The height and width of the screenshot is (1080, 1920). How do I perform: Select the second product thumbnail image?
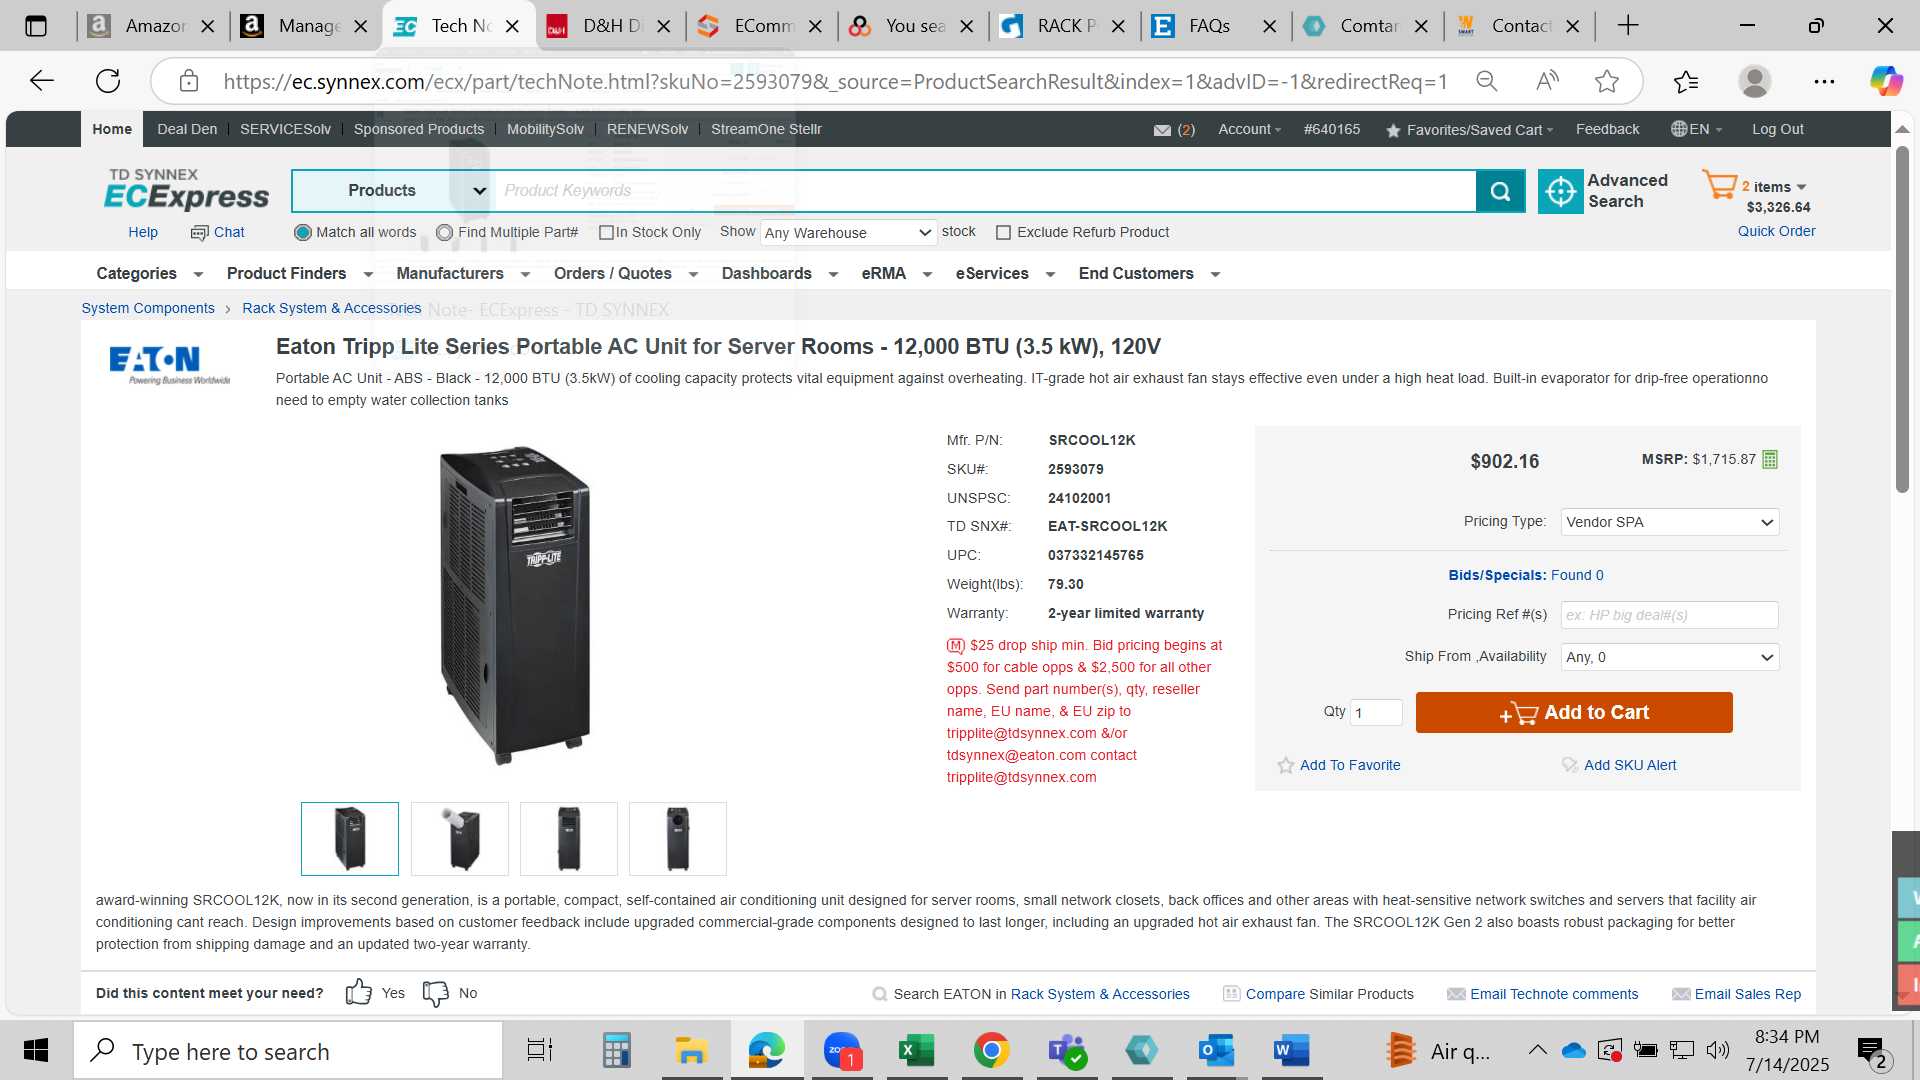[x=460, y=839]
